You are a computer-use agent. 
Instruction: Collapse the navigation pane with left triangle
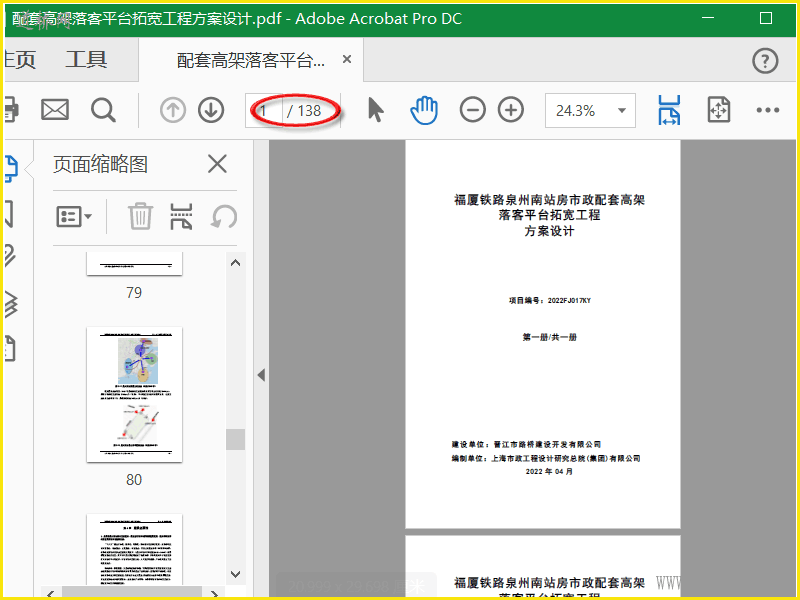point(261,376)
